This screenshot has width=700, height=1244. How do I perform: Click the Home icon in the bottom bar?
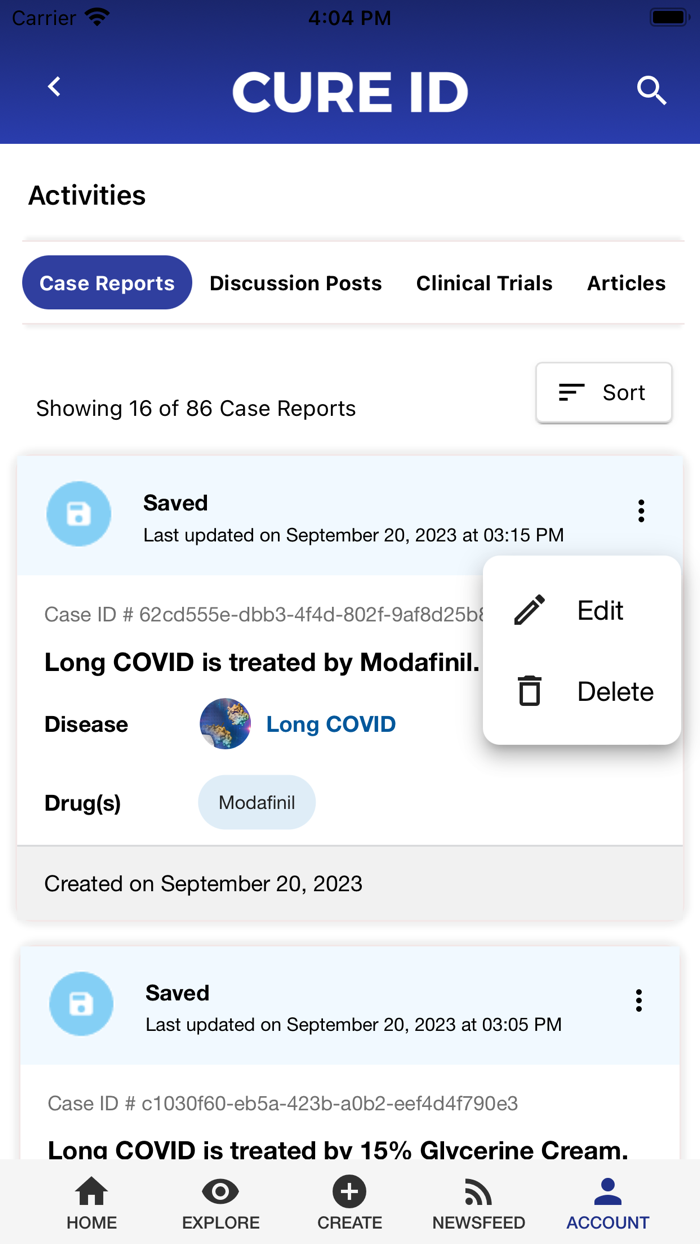(x=91, y=1192)
